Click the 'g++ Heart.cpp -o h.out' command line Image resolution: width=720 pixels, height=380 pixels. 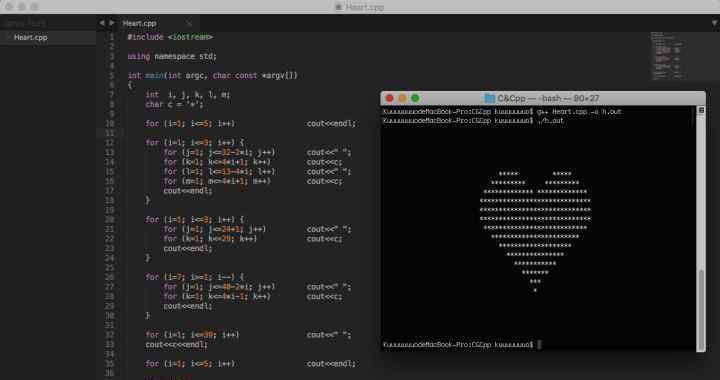point(579,112)
